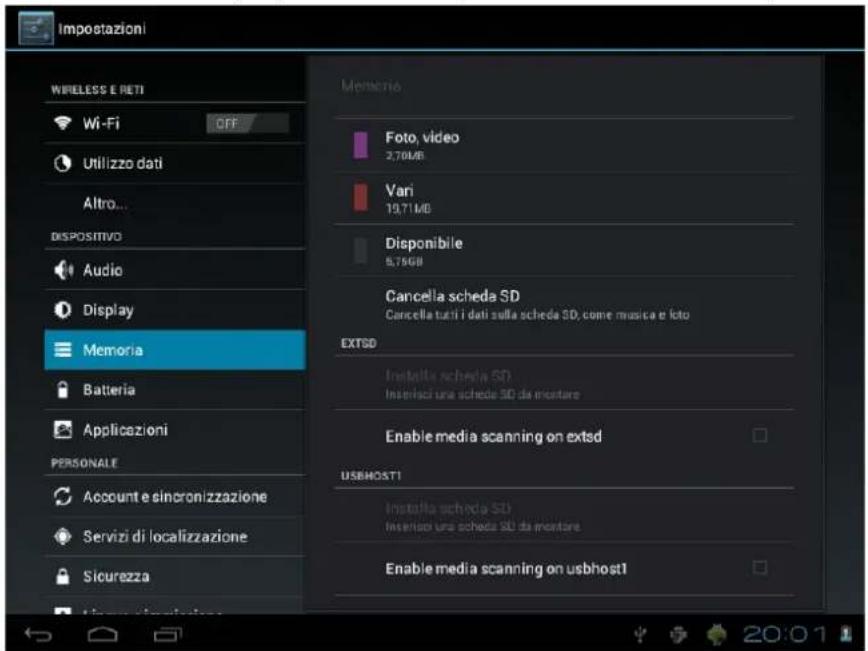The width and height of the screenshot is (868, 651).
Task: Tap the gray Disponibile swatch
Action: 360,251
